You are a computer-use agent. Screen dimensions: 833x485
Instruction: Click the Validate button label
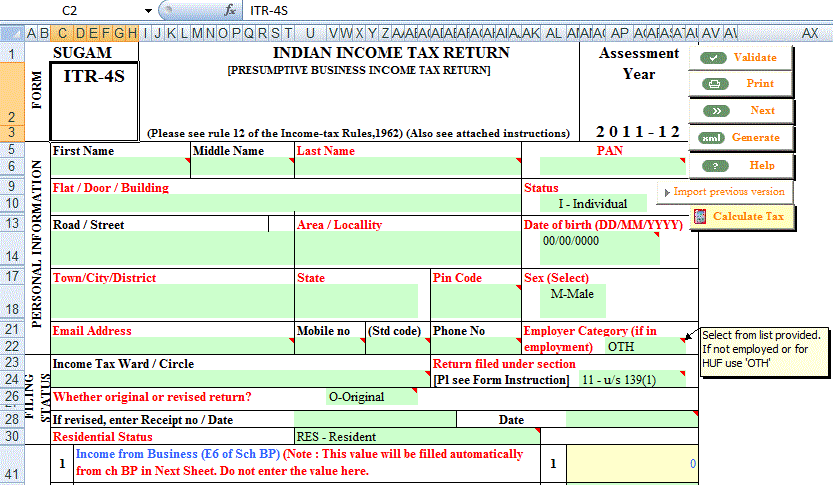tap(755, 57)
